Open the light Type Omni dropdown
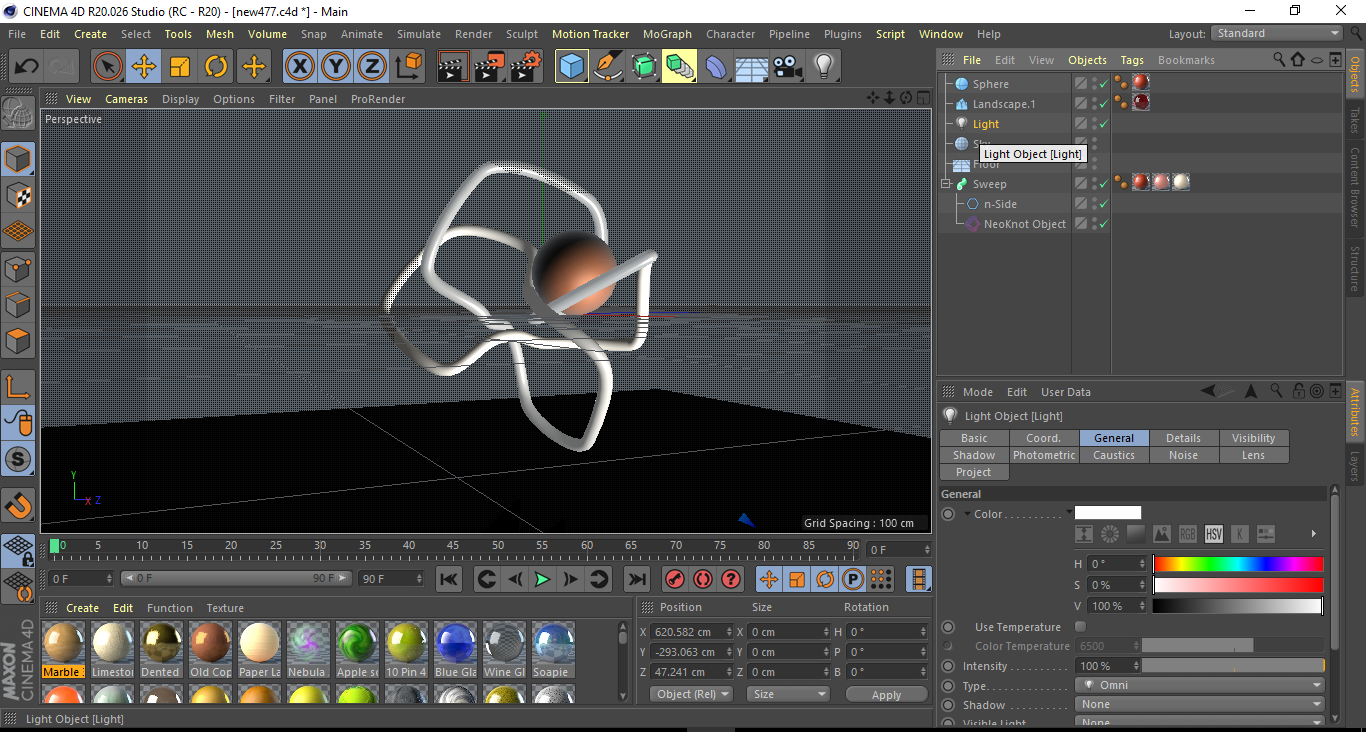The image size is (1366, 732). pos(1200,685)
